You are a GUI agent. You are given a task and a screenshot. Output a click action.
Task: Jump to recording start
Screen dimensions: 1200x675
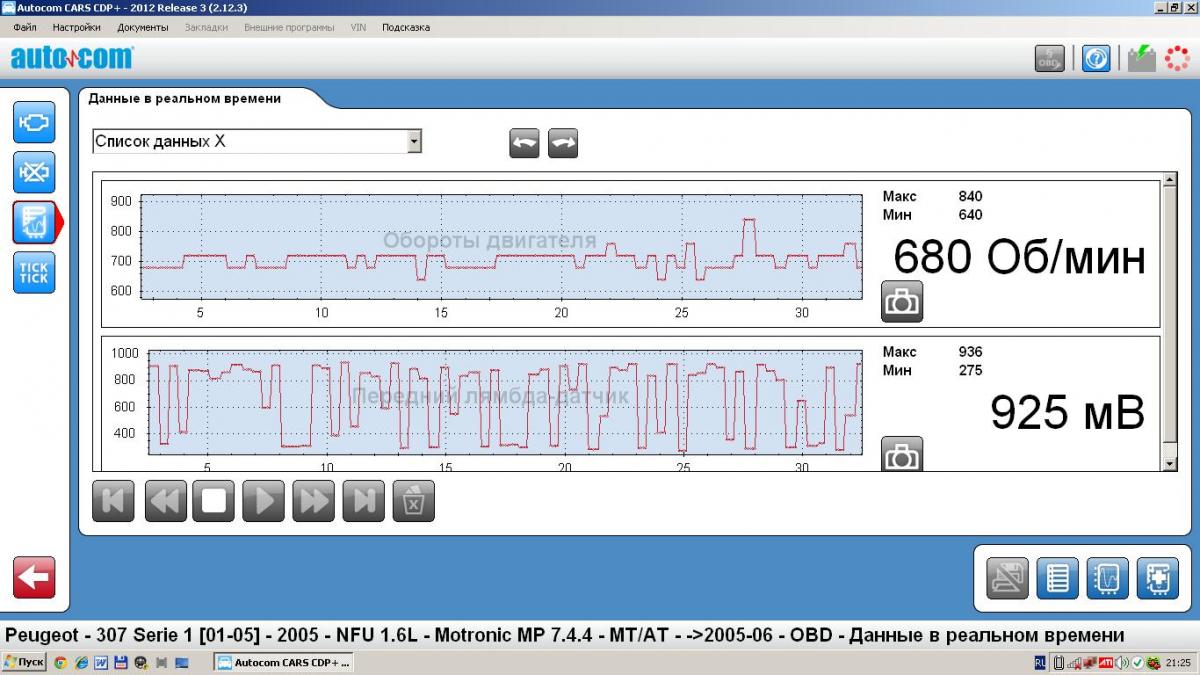(113, 501)
